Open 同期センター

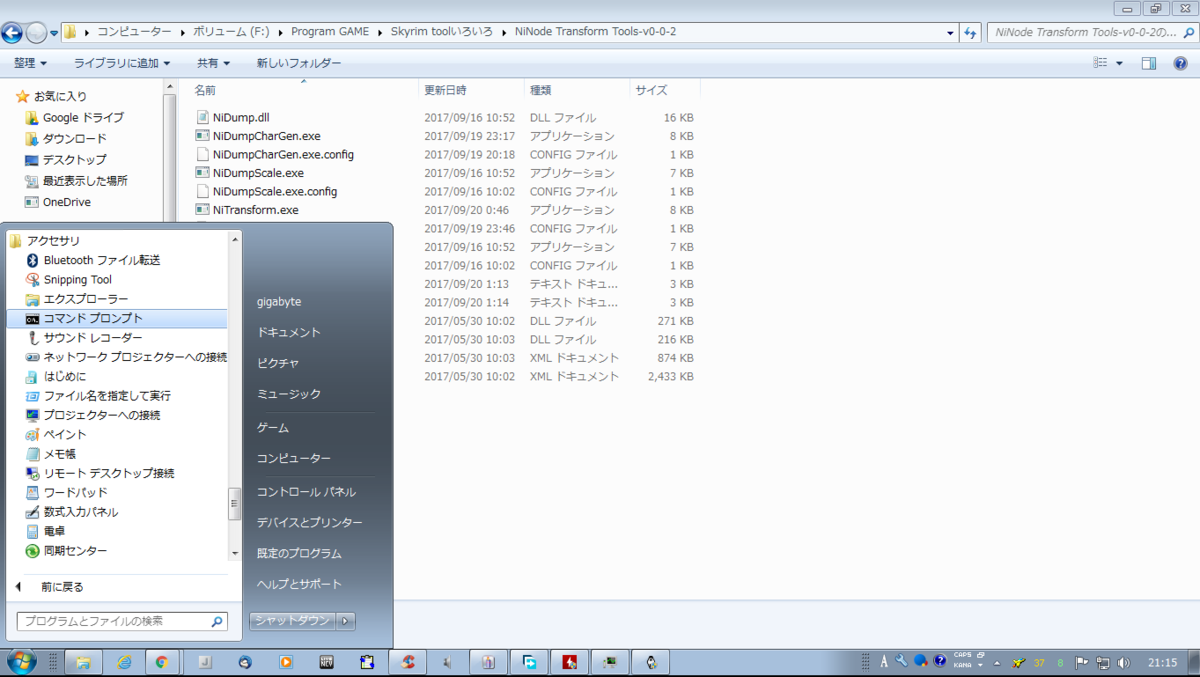(x=66, y=551)
